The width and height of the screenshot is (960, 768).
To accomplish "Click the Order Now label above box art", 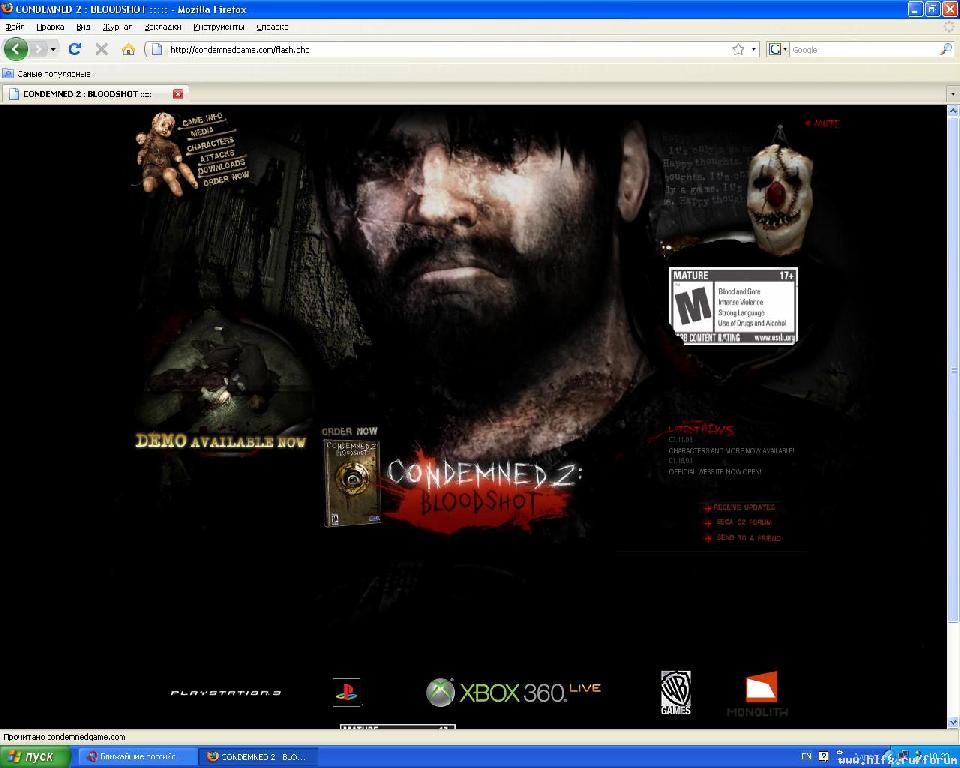I will [x=350, y=431].
